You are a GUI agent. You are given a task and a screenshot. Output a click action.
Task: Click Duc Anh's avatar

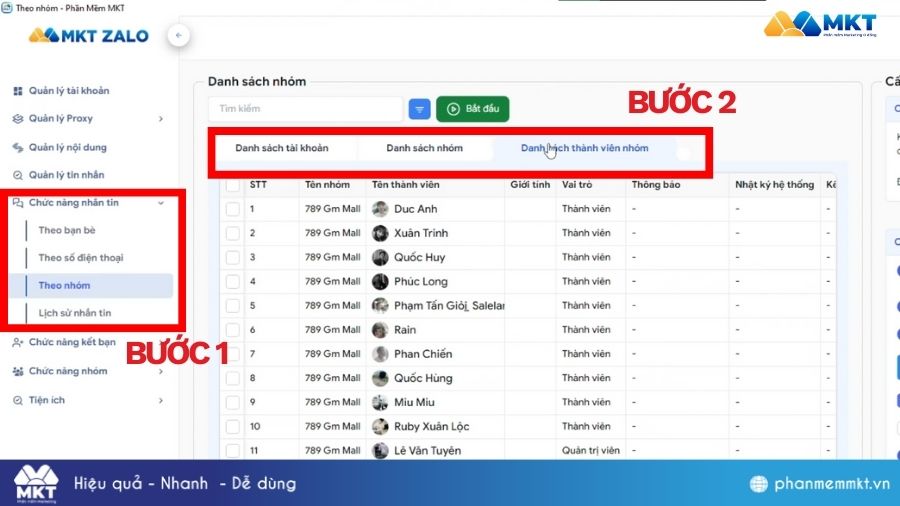(x=380, y=209)
